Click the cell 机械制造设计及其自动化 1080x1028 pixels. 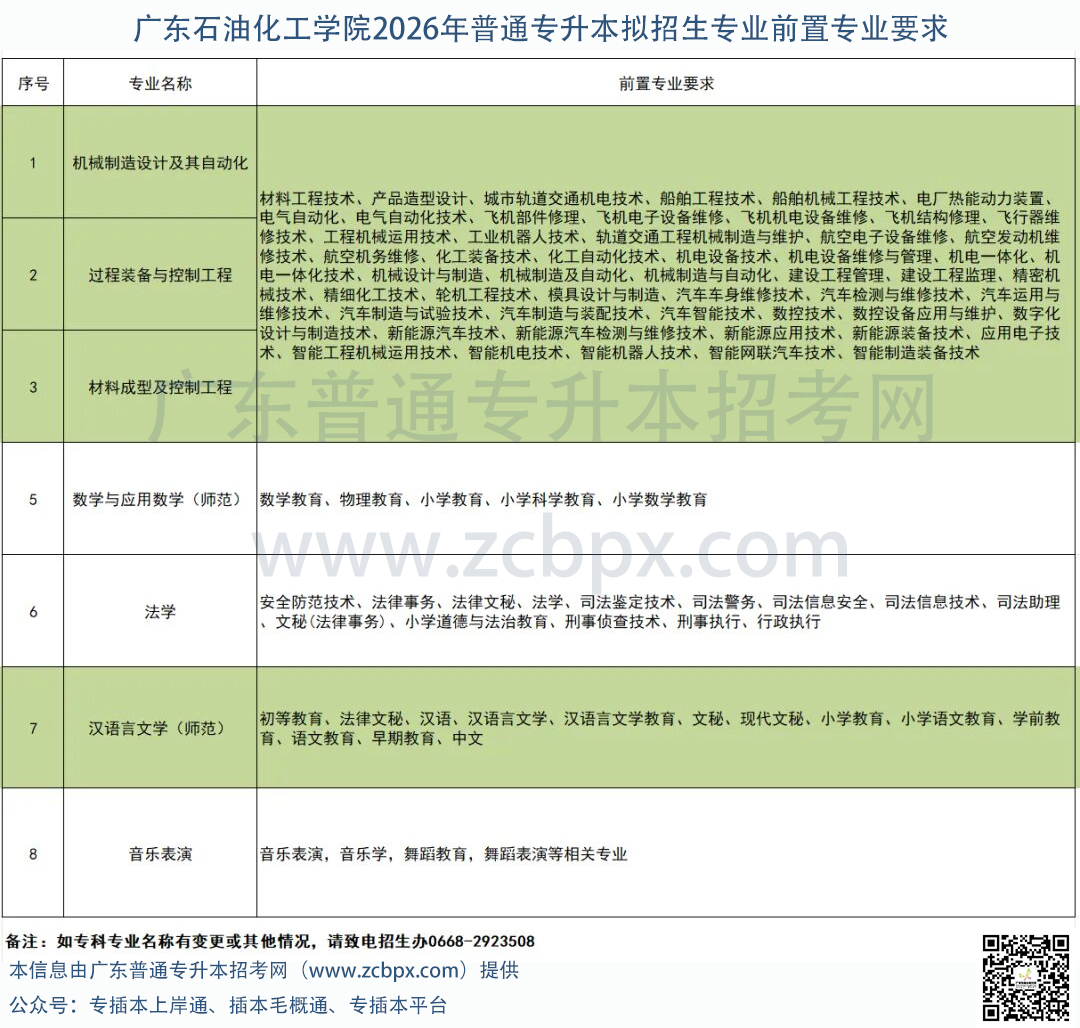(x=160, y=162)
